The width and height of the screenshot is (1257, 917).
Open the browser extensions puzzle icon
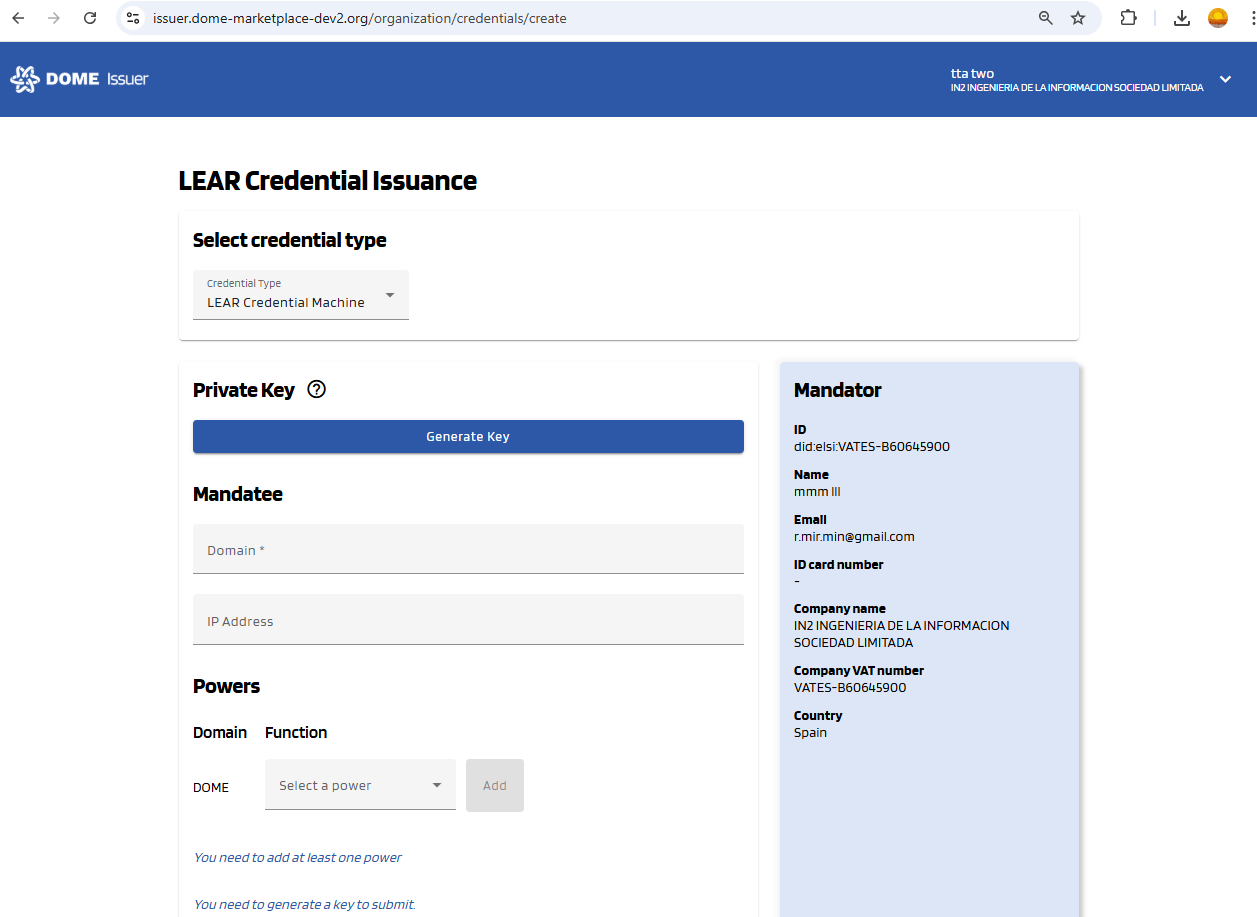(1128, 18)
